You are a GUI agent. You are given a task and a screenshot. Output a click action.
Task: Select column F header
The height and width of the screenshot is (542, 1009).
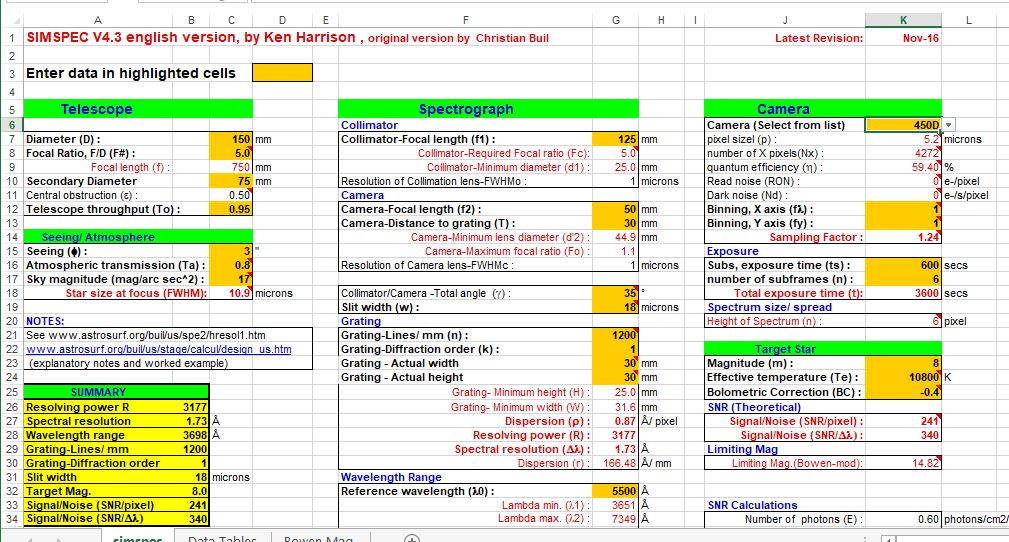[465, 20]
